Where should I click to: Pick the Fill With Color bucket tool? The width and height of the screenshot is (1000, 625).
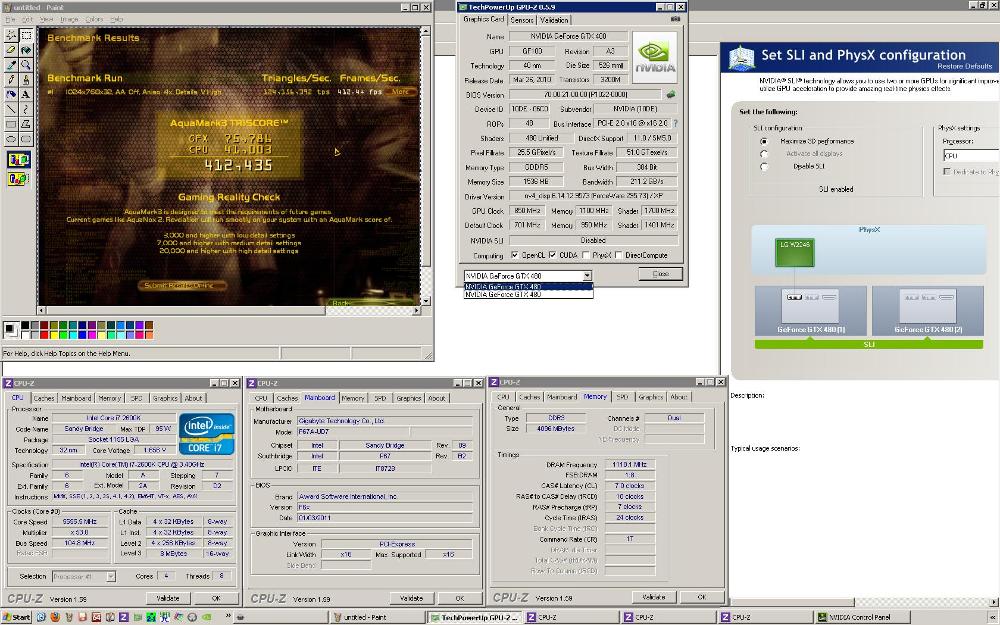pyautogui.click(x=26, y=50)
